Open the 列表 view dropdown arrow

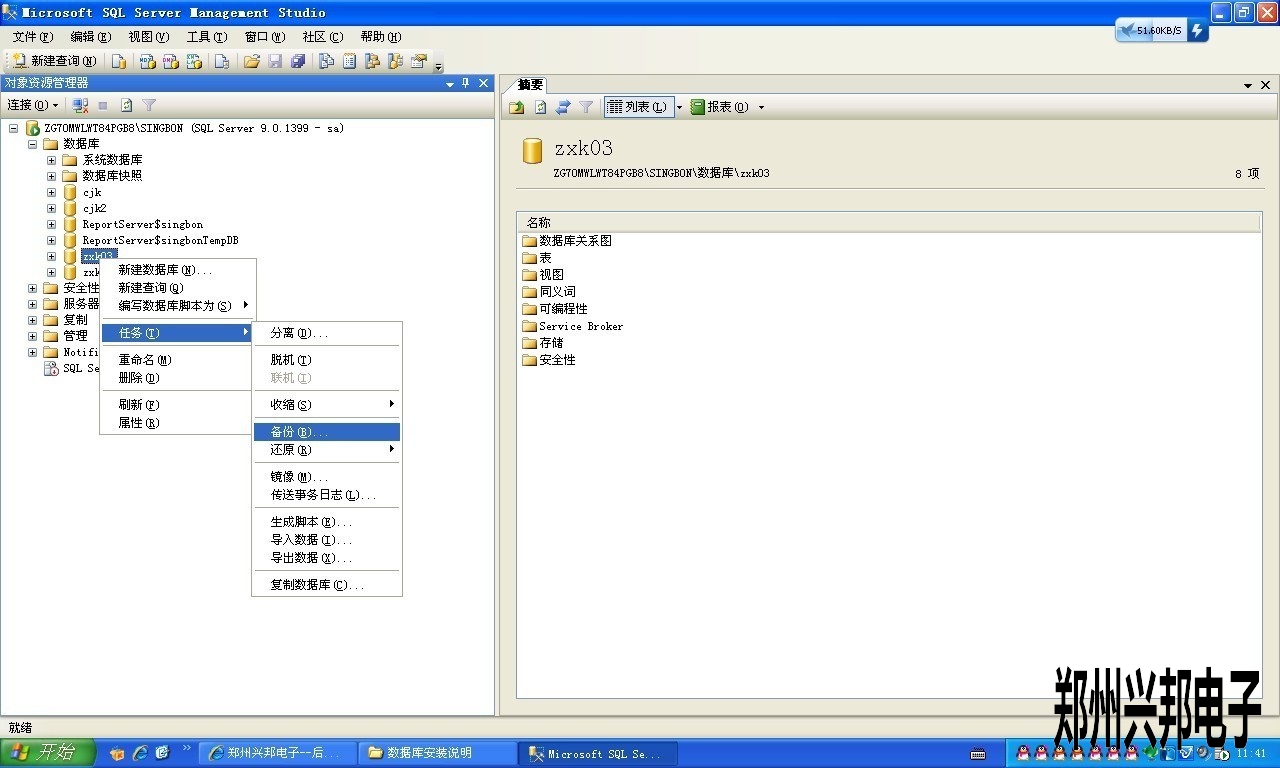tap(679, 107)
